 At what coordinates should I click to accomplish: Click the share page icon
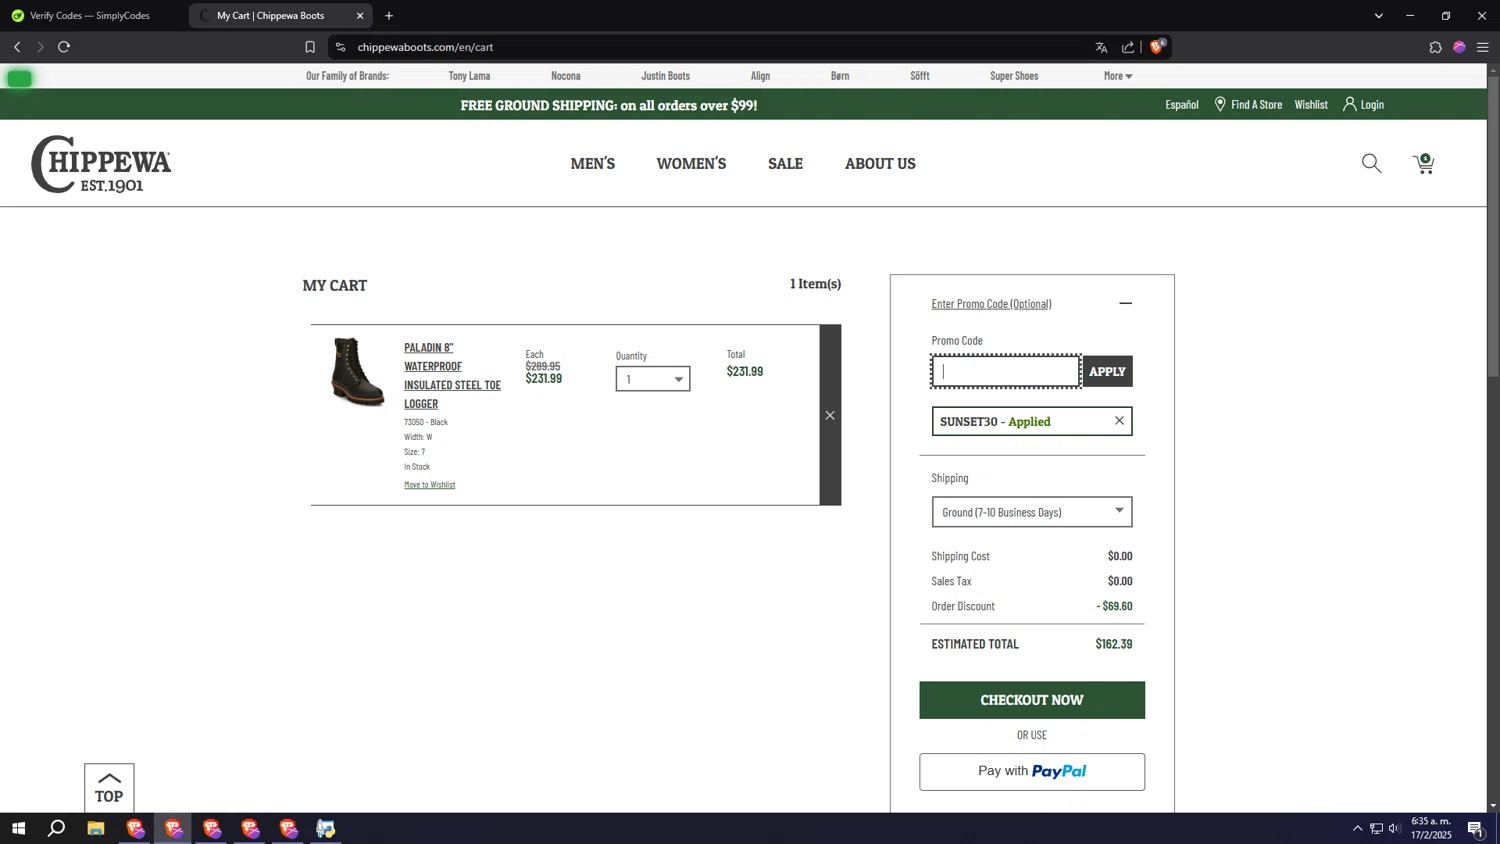1128,47
